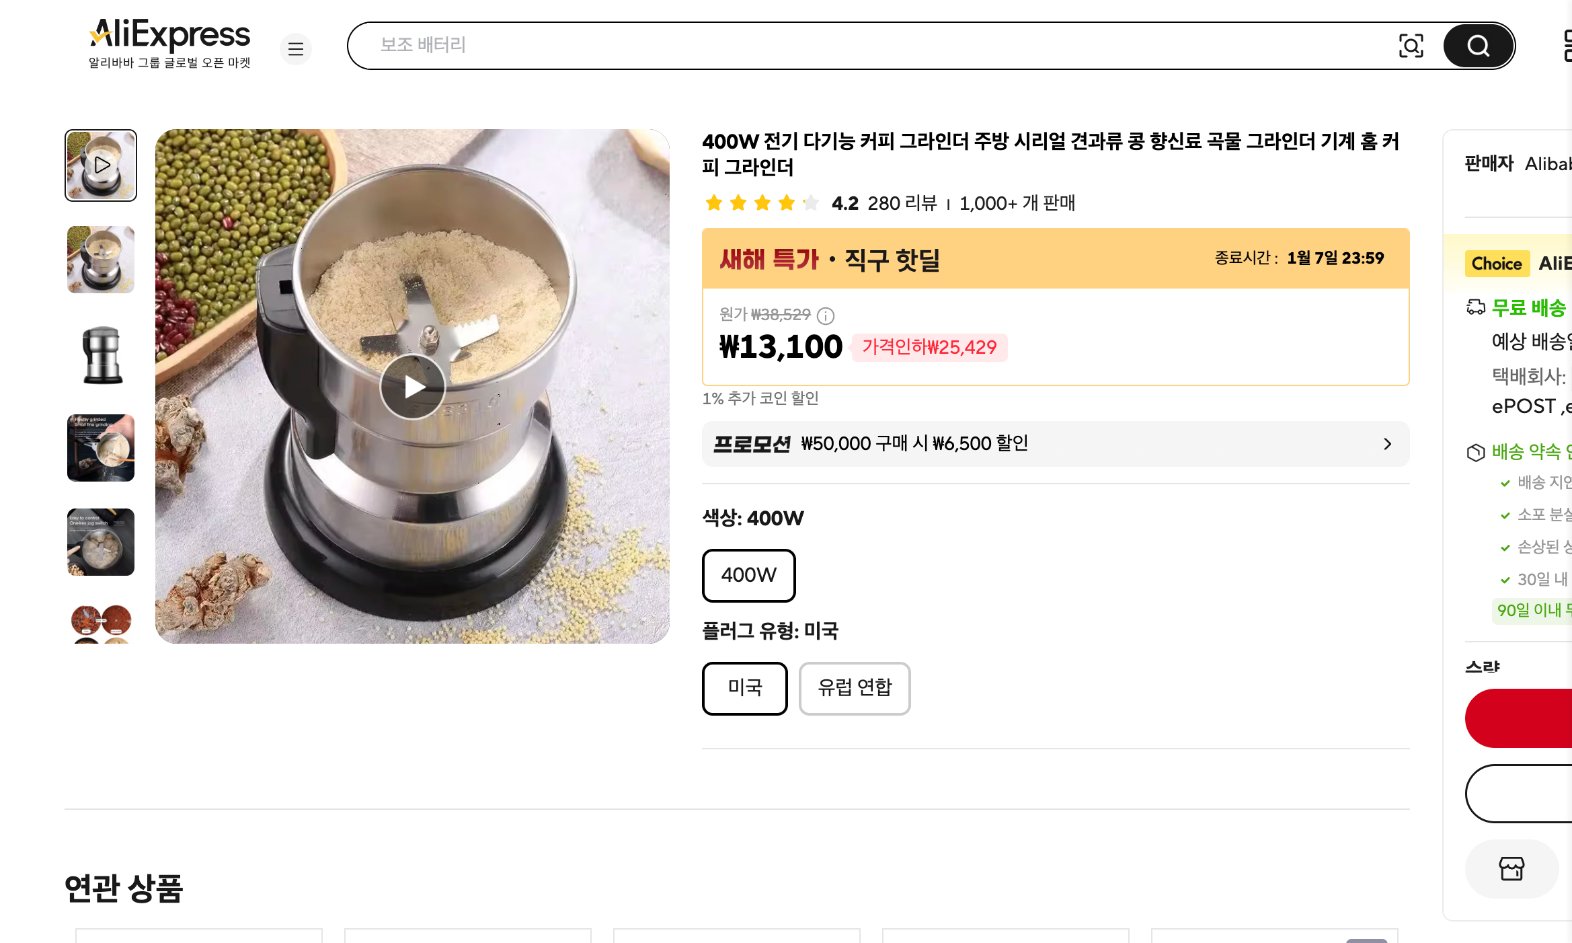1572x943 pixels.
Task: Click the free shipping truck icon
Action: [x=1474, y=308]
